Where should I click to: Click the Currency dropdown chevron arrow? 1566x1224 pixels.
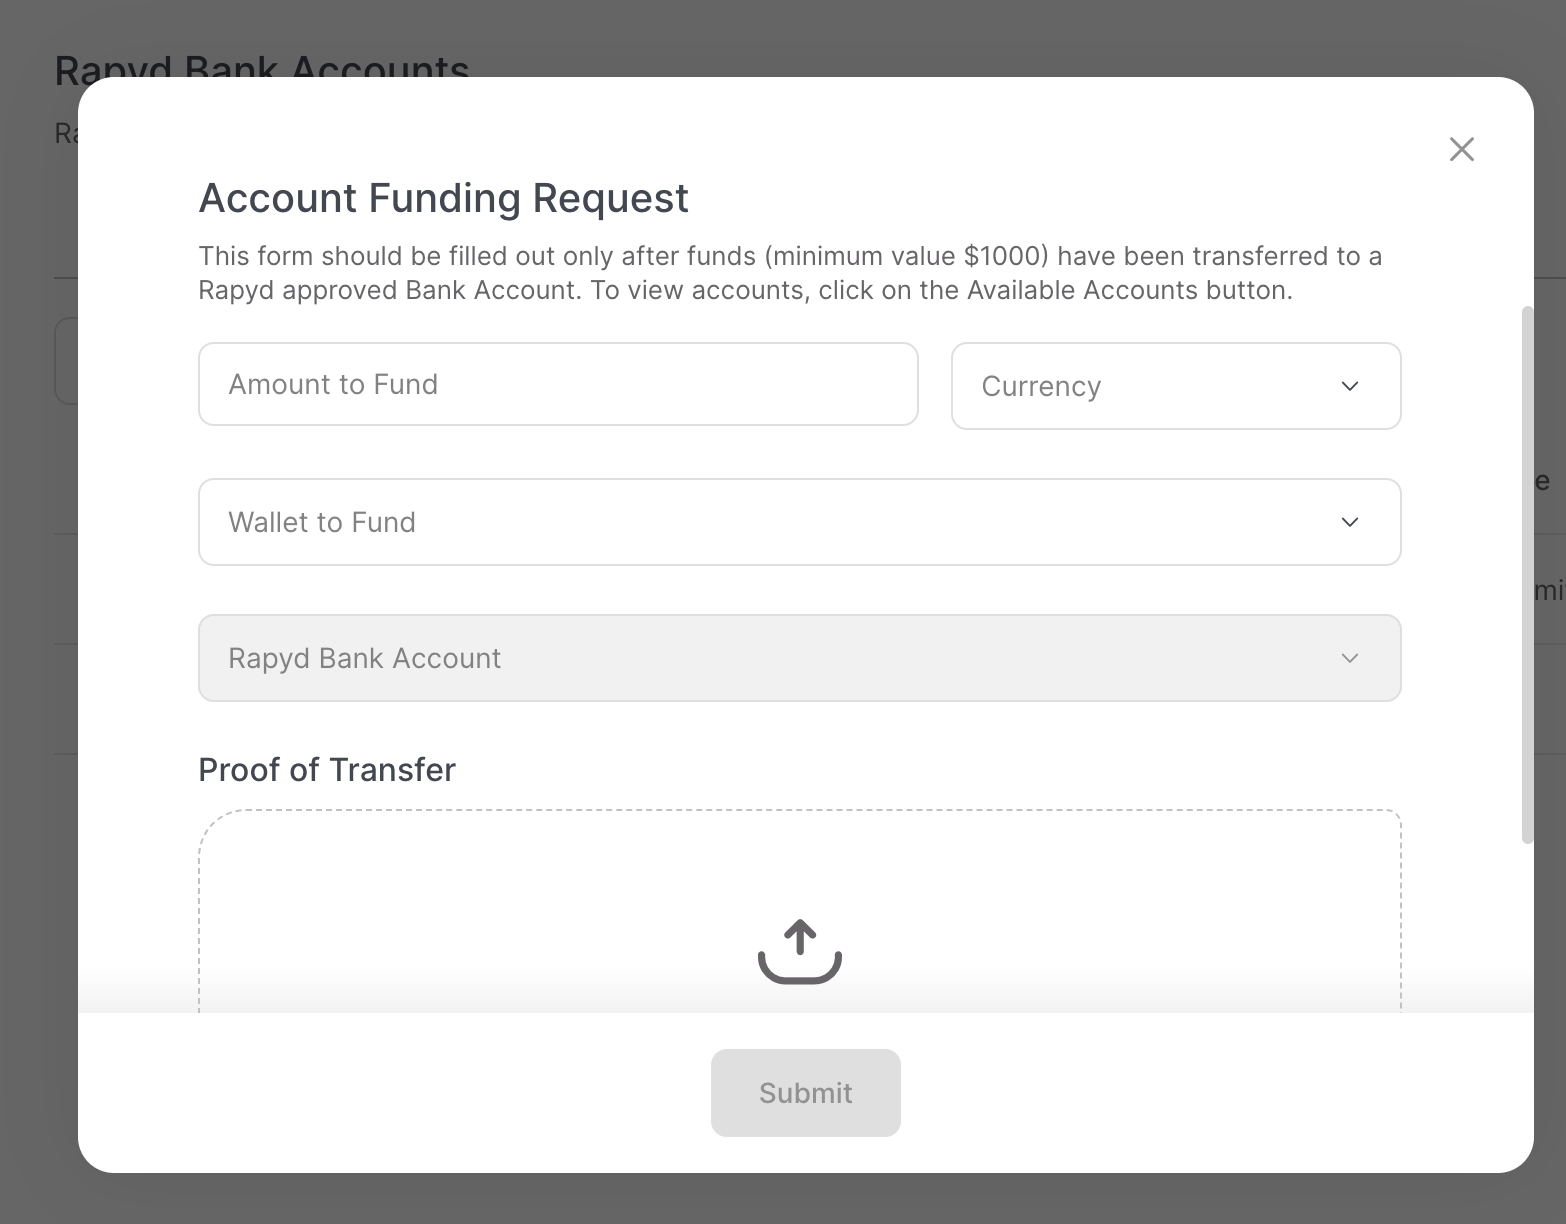point(1349,386)
